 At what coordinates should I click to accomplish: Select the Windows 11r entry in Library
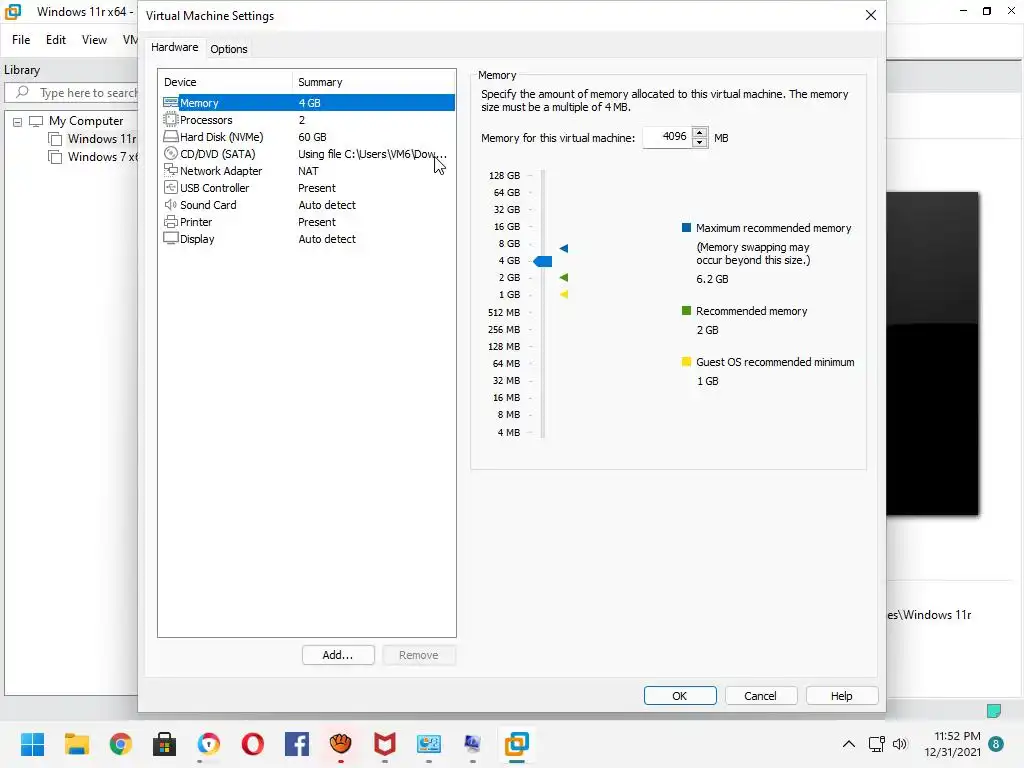pos(102,139)
